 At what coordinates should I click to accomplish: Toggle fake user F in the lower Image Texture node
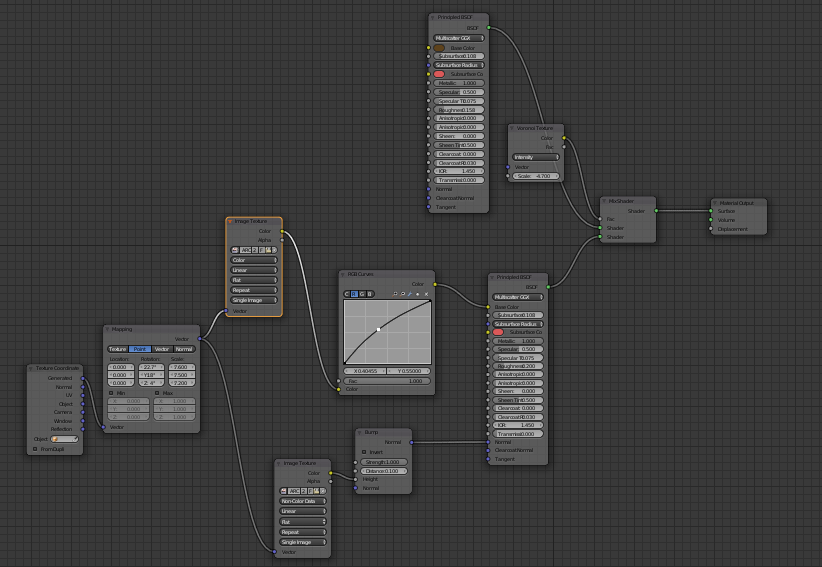(310, 491)
